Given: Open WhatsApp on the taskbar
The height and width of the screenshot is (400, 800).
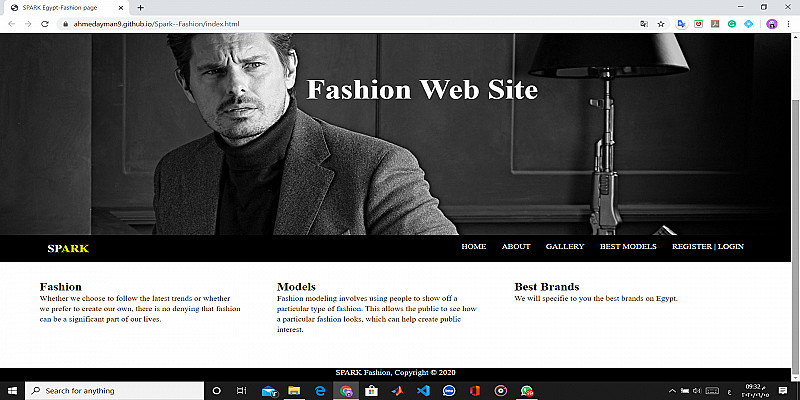Looking at the screenshot, I should pyautogui.click(x=527, y=391).
